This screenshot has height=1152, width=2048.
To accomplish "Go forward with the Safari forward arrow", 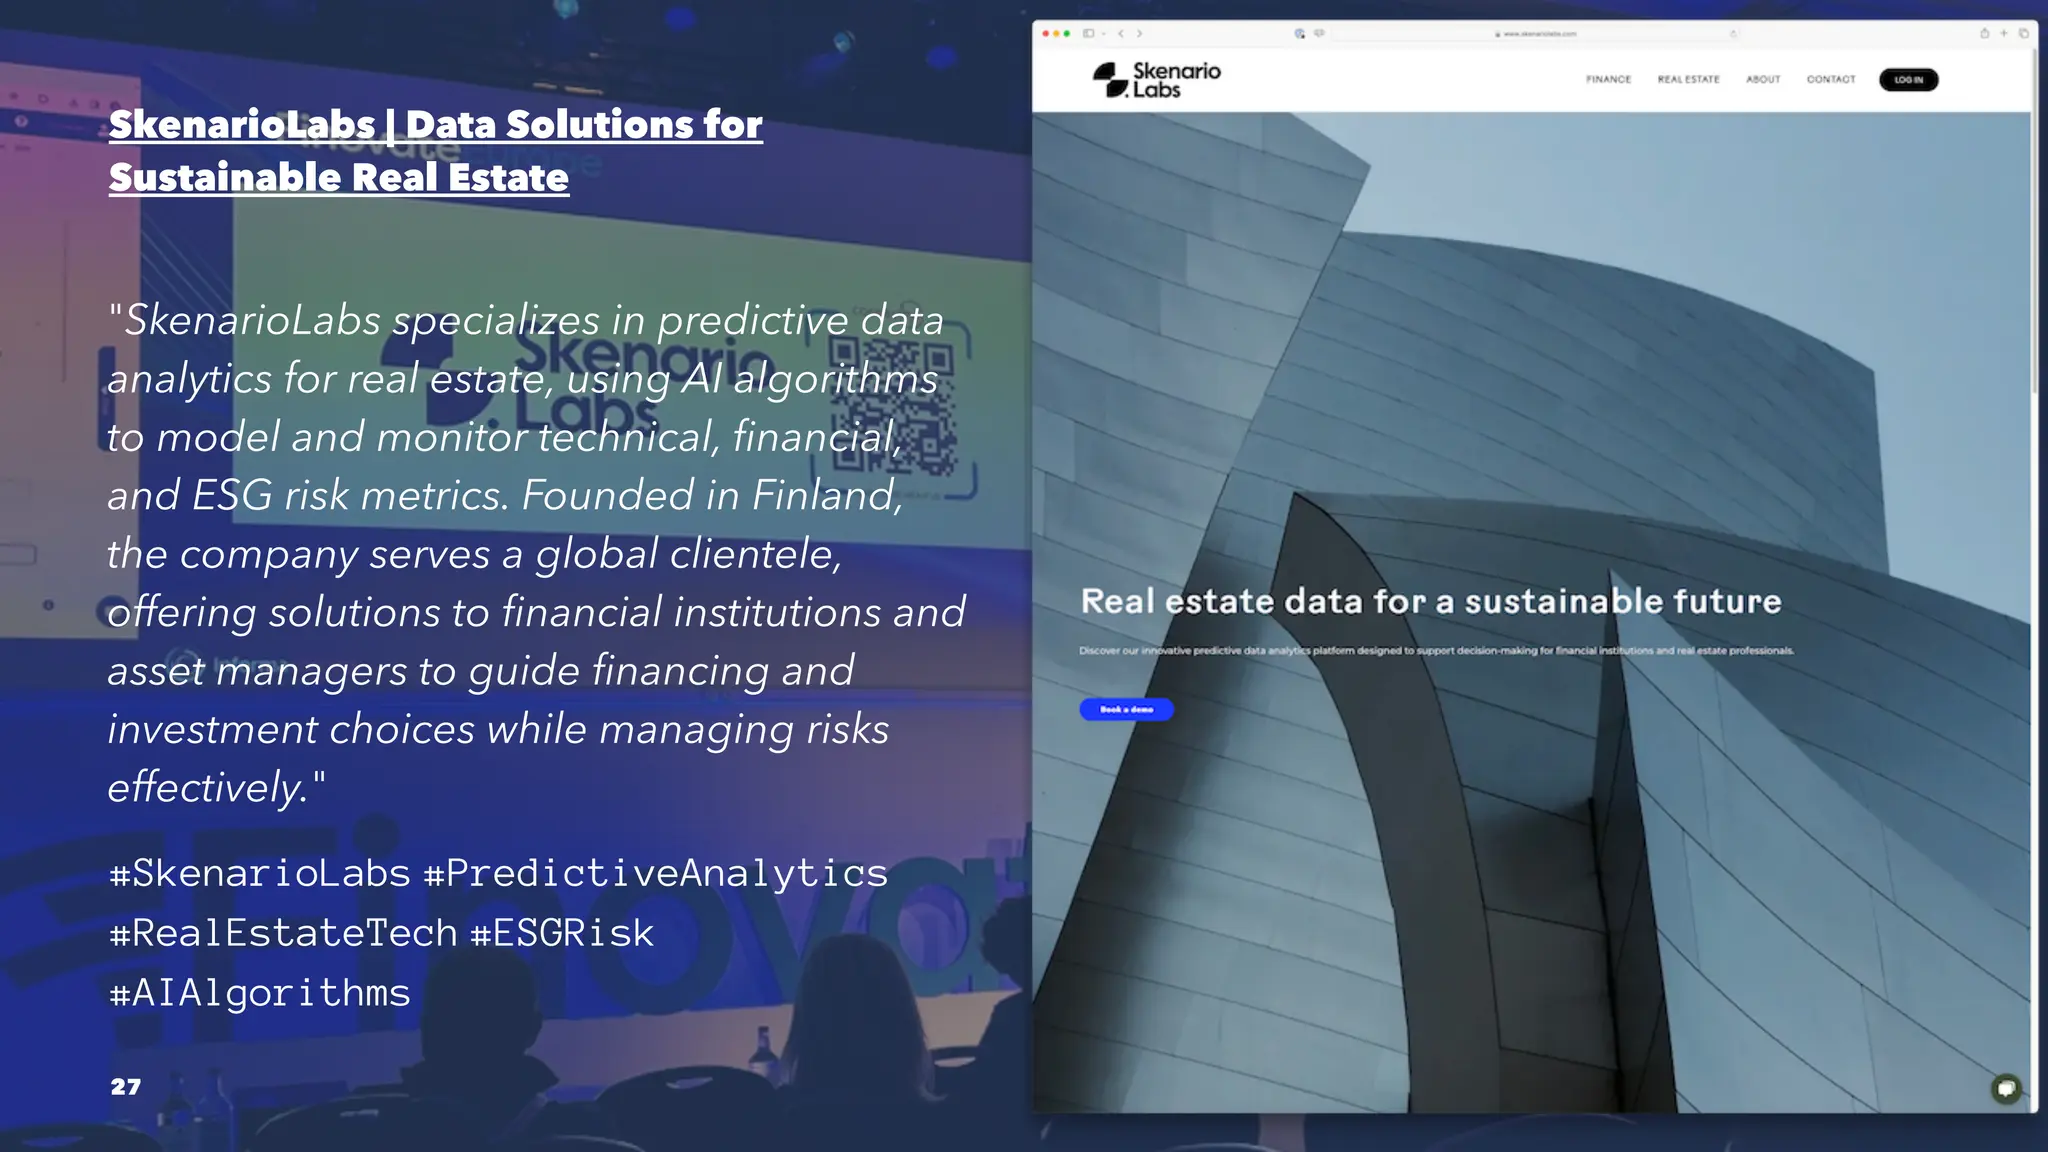I will point(1139,34).
